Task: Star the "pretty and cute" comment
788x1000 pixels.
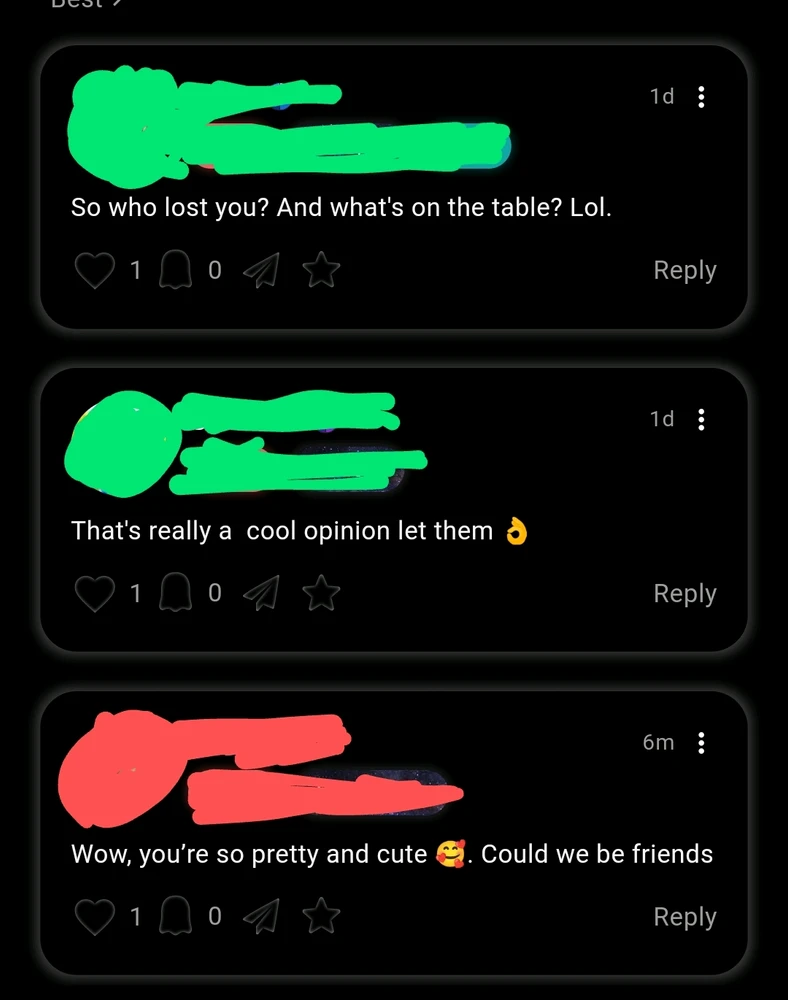Action: [321, 916]
